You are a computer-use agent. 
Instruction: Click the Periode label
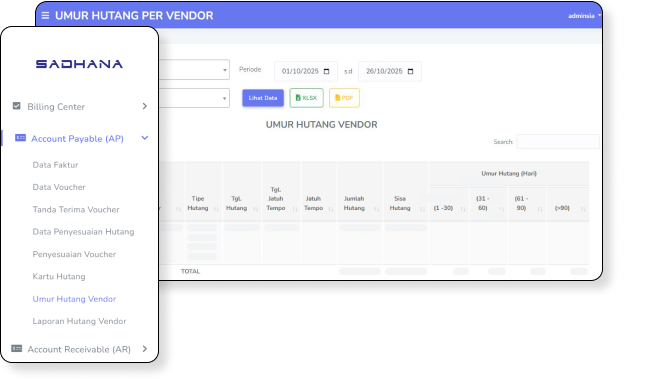tap(250, 70)
